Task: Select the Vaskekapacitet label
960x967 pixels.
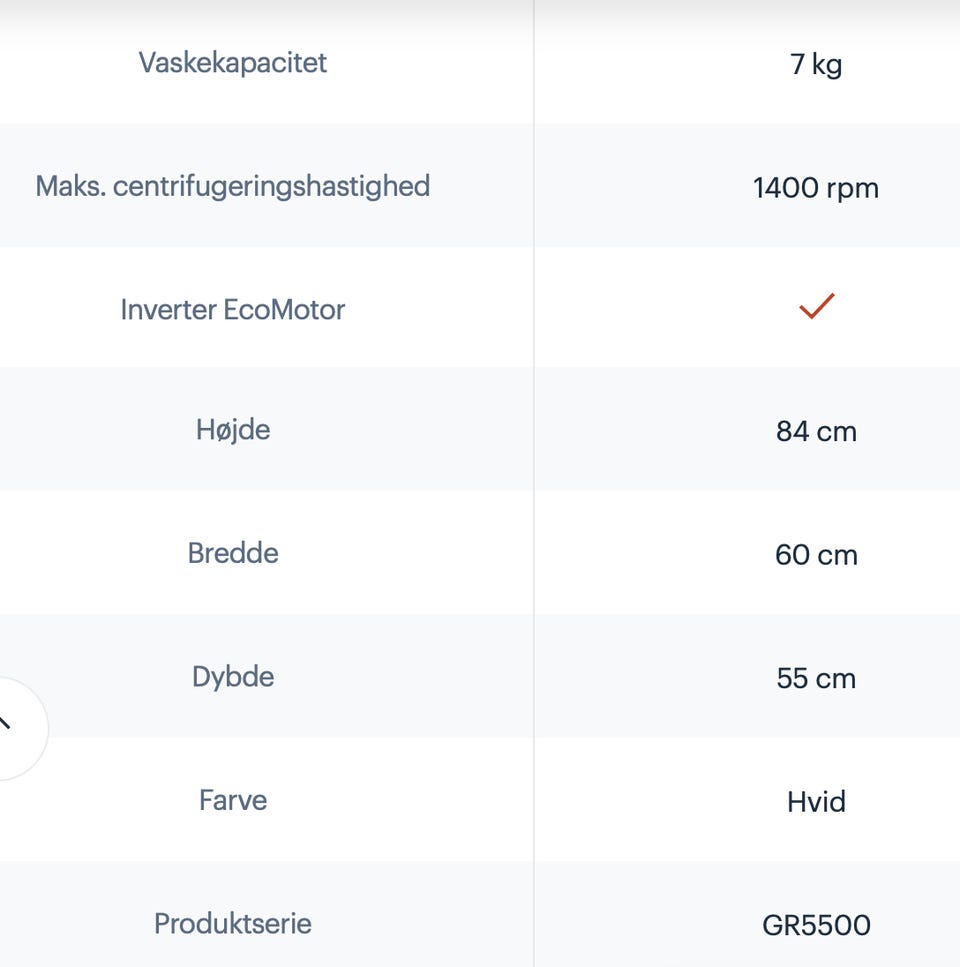Action: click(x=232, y=63)
